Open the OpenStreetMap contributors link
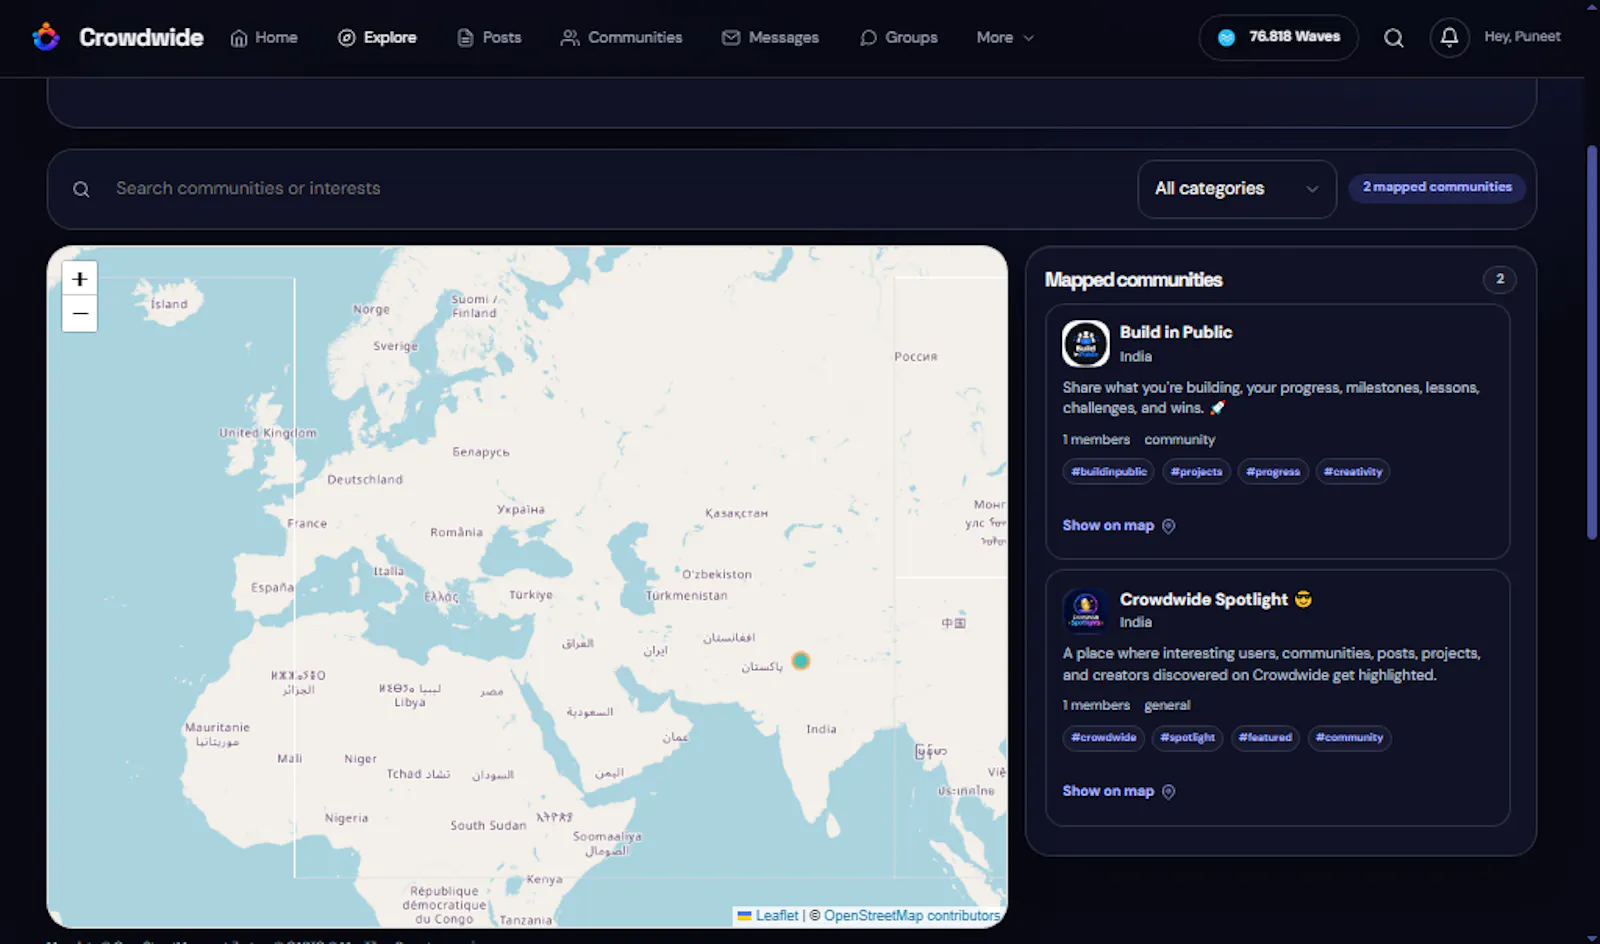Viewport: 1600px width, 944px height. point(912,915)
